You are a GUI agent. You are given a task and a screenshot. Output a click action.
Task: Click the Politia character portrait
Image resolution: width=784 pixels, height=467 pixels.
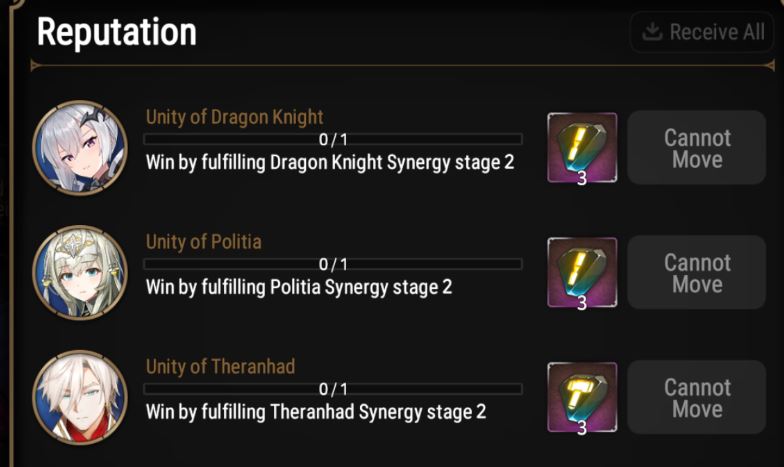(x=80, y=272)
